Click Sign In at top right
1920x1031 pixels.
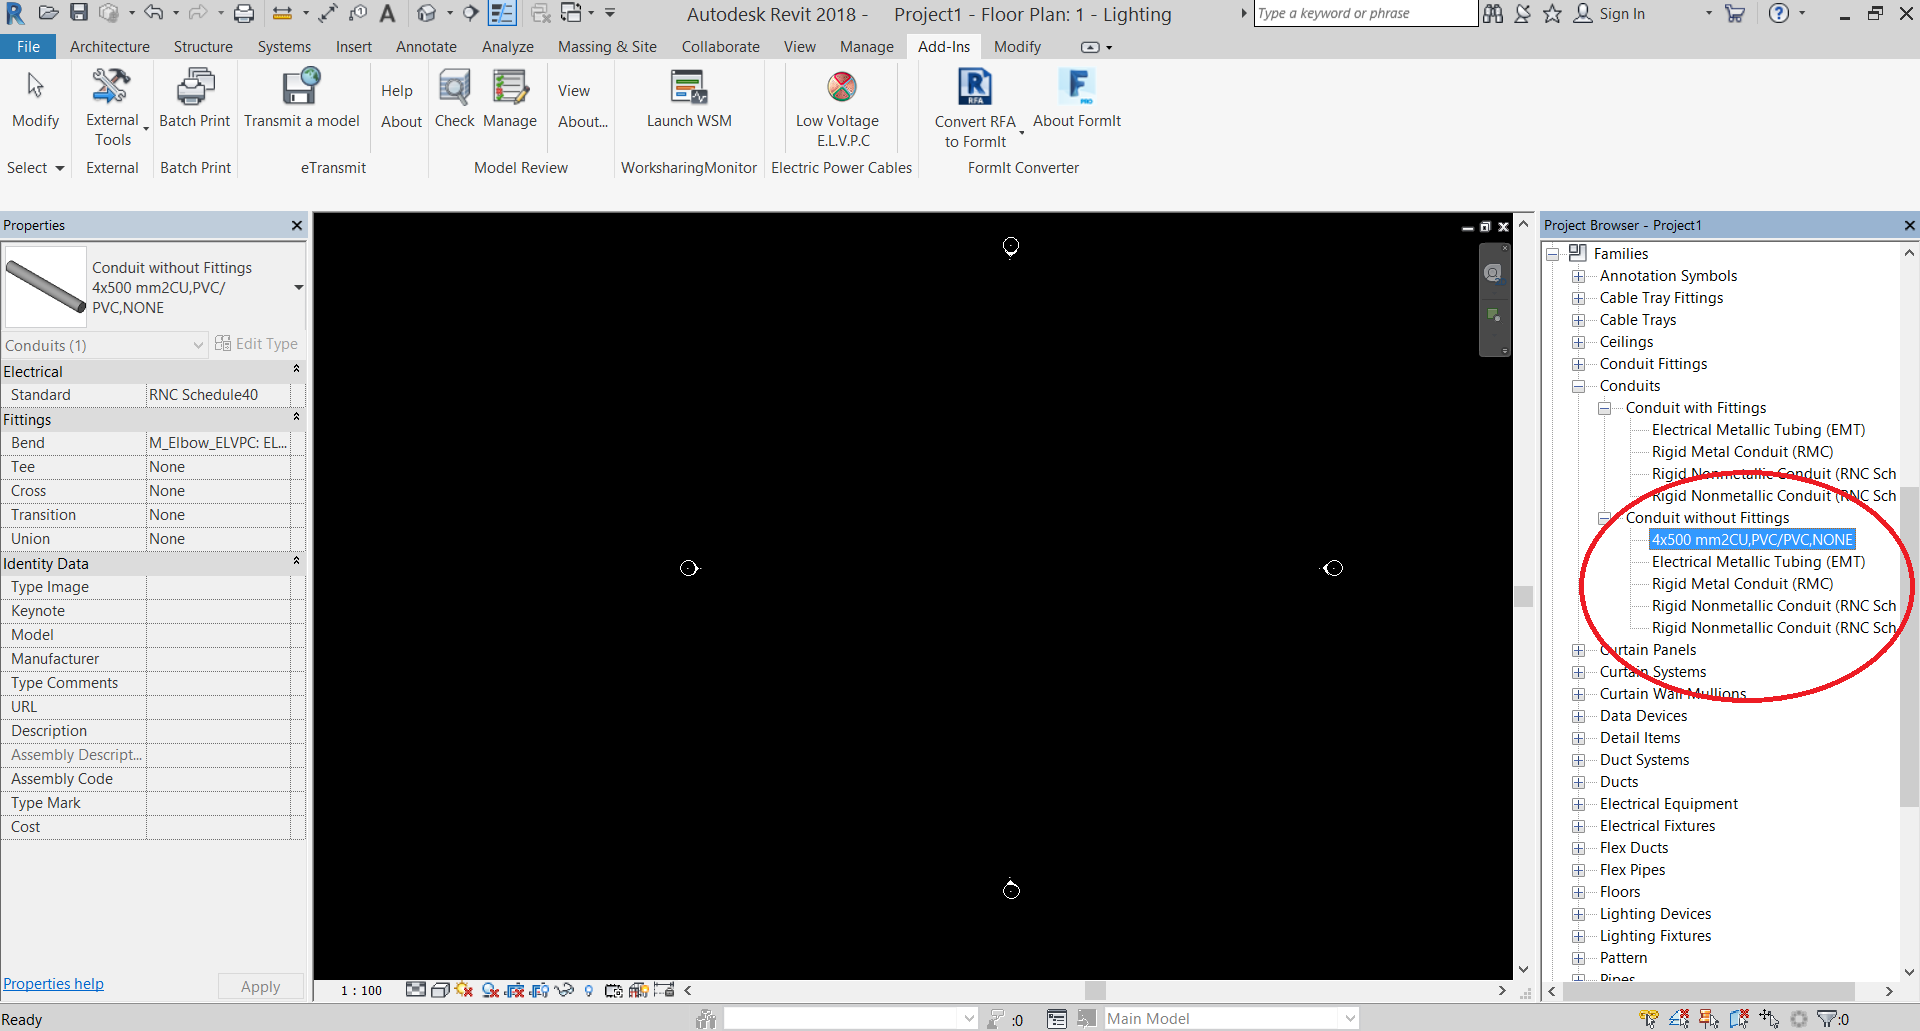click(1609, 14)
